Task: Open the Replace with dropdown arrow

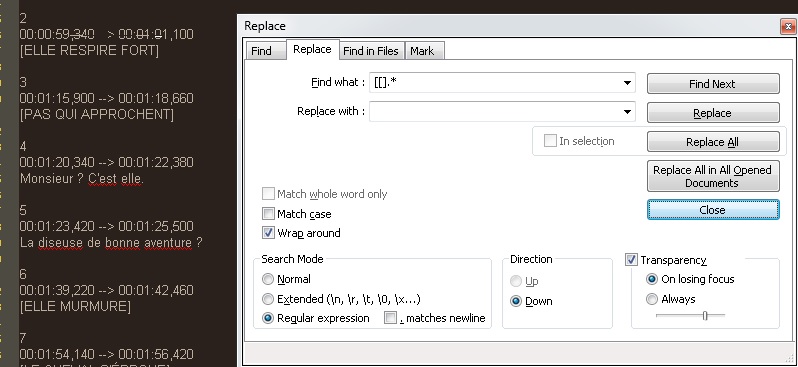Action: pos(628,111)
